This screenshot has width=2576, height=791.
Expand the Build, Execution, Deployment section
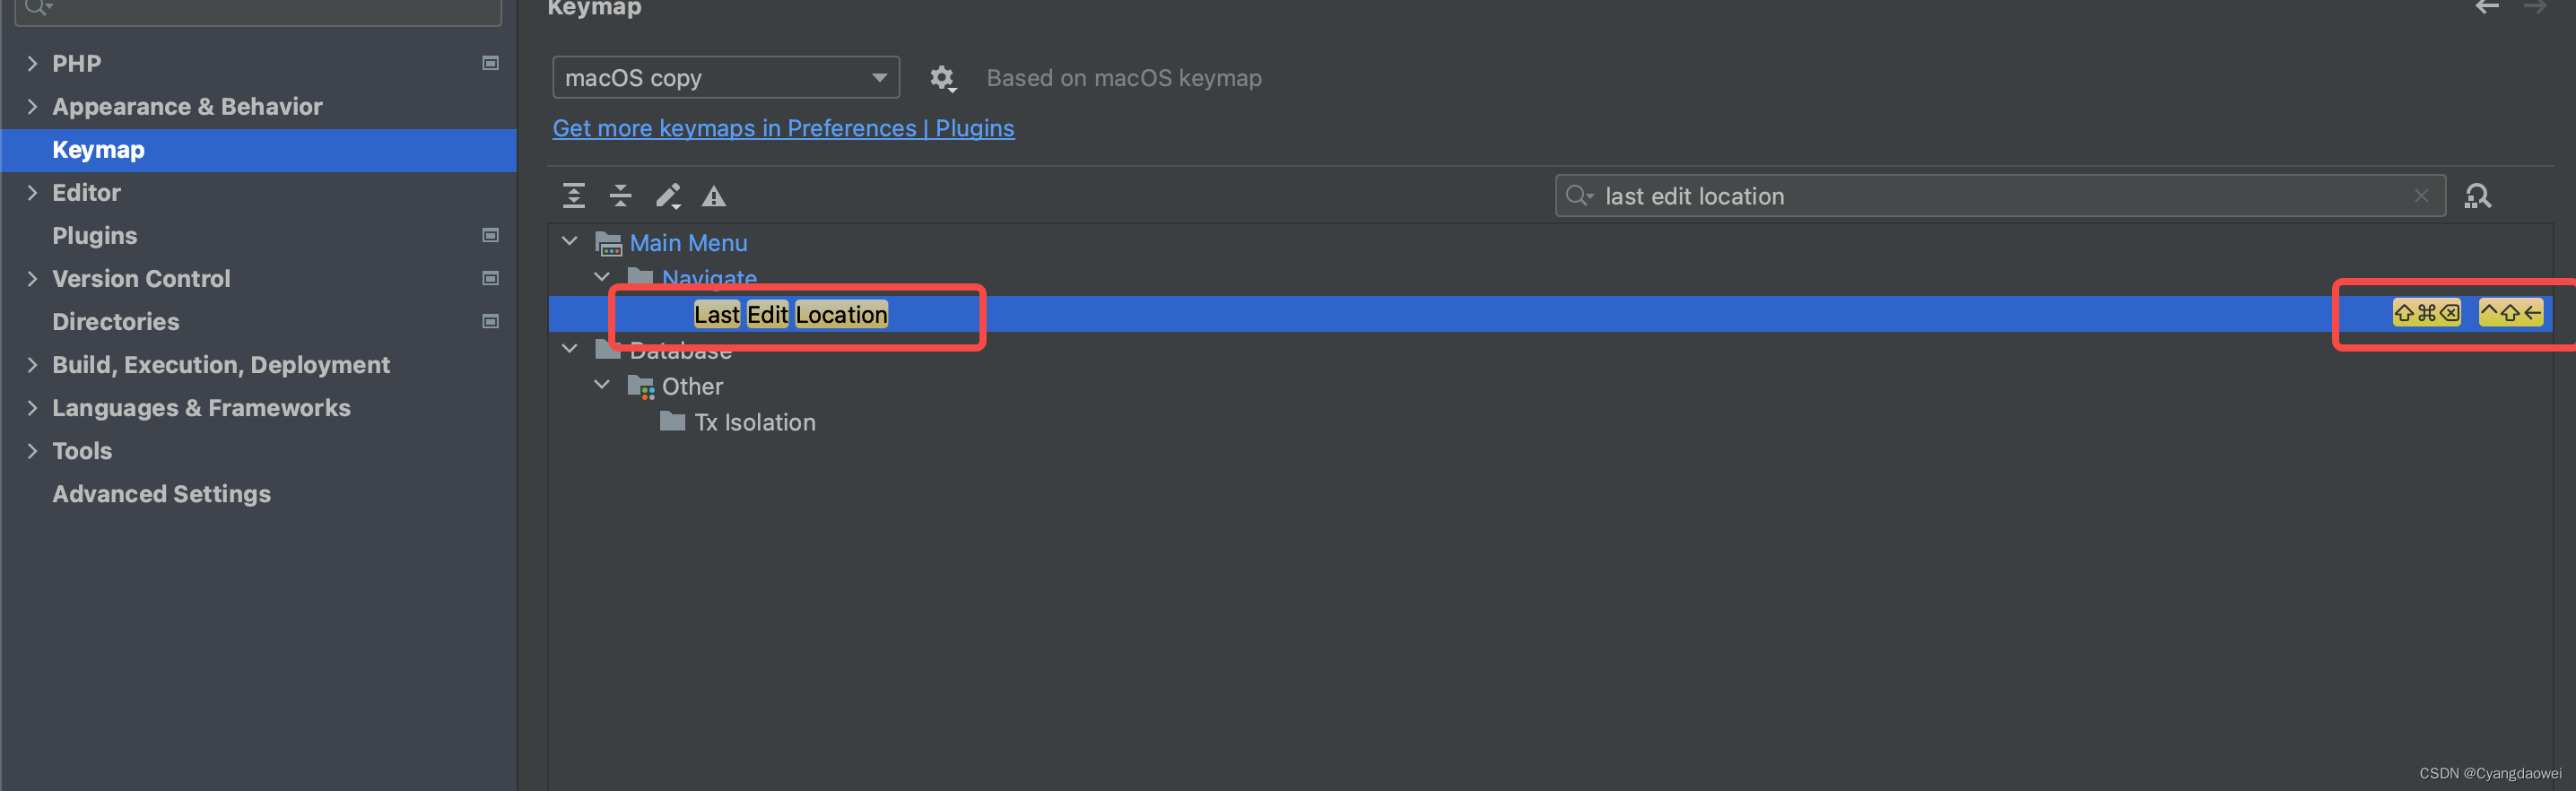[32, 365]
